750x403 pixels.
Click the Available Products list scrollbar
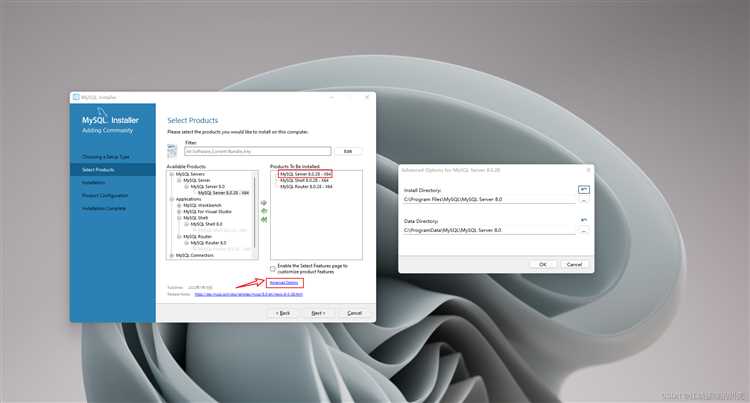(x=255, y=212)
